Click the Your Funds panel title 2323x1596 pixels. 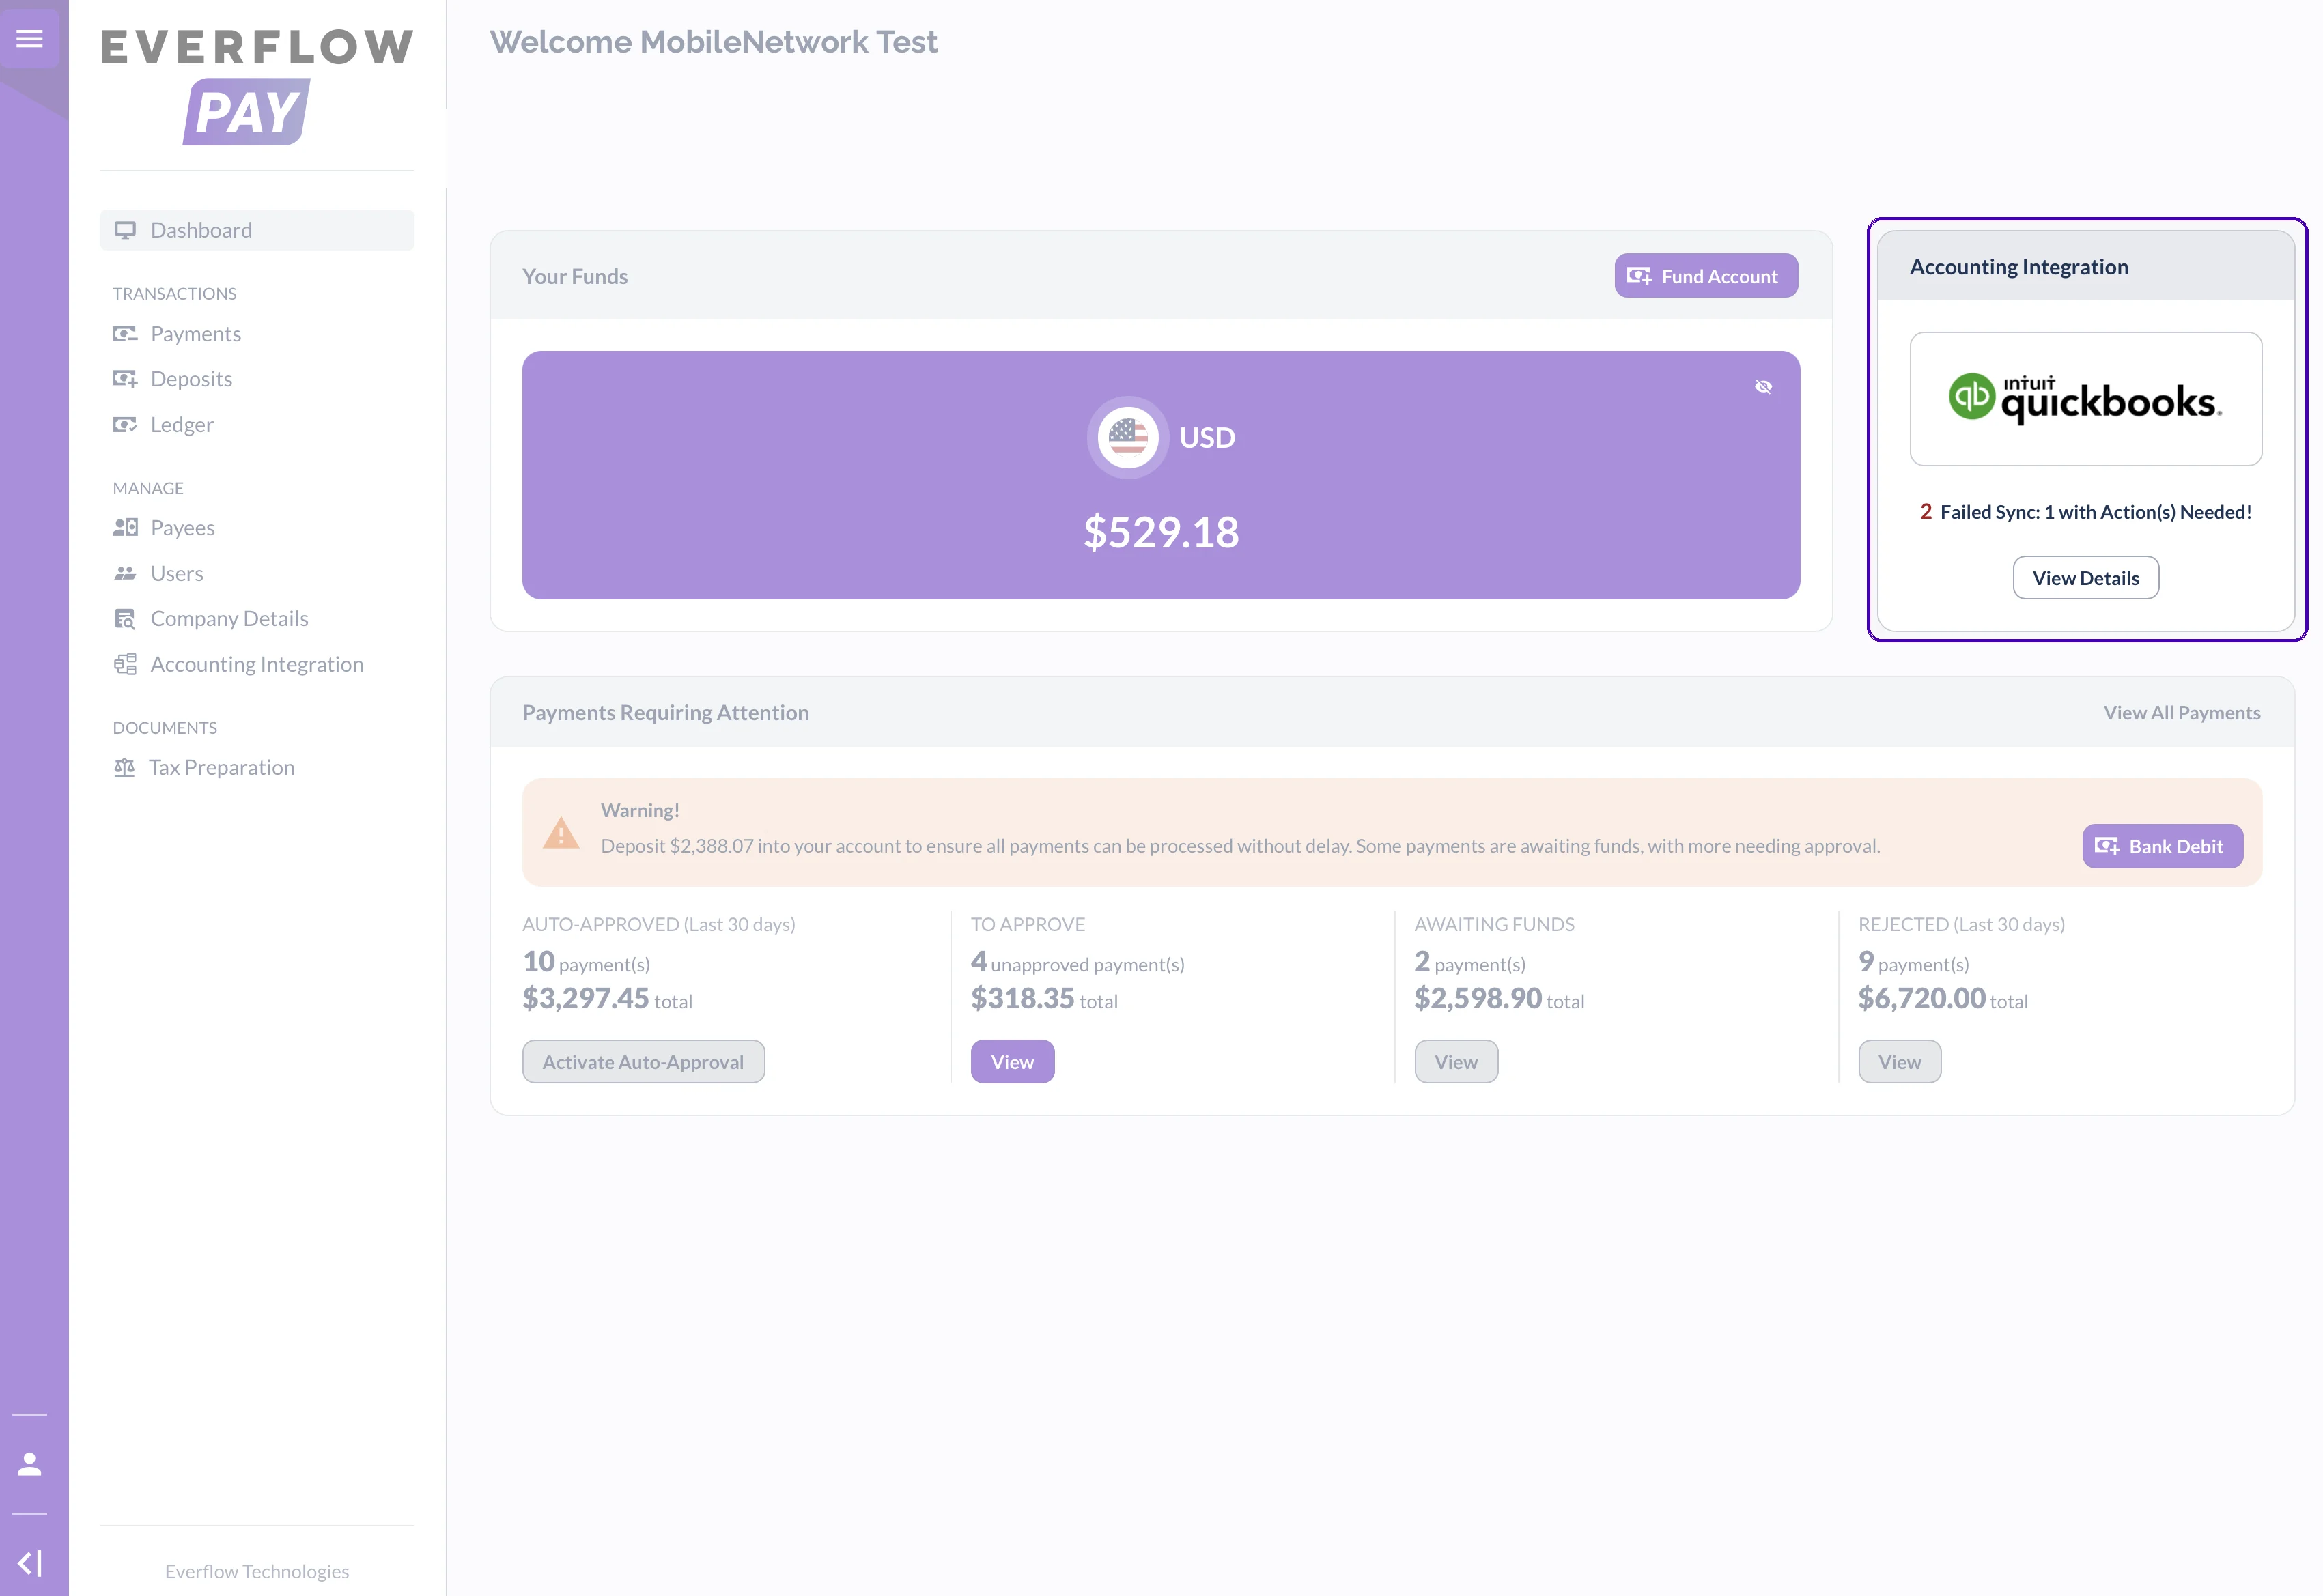(x=575, y=277)
